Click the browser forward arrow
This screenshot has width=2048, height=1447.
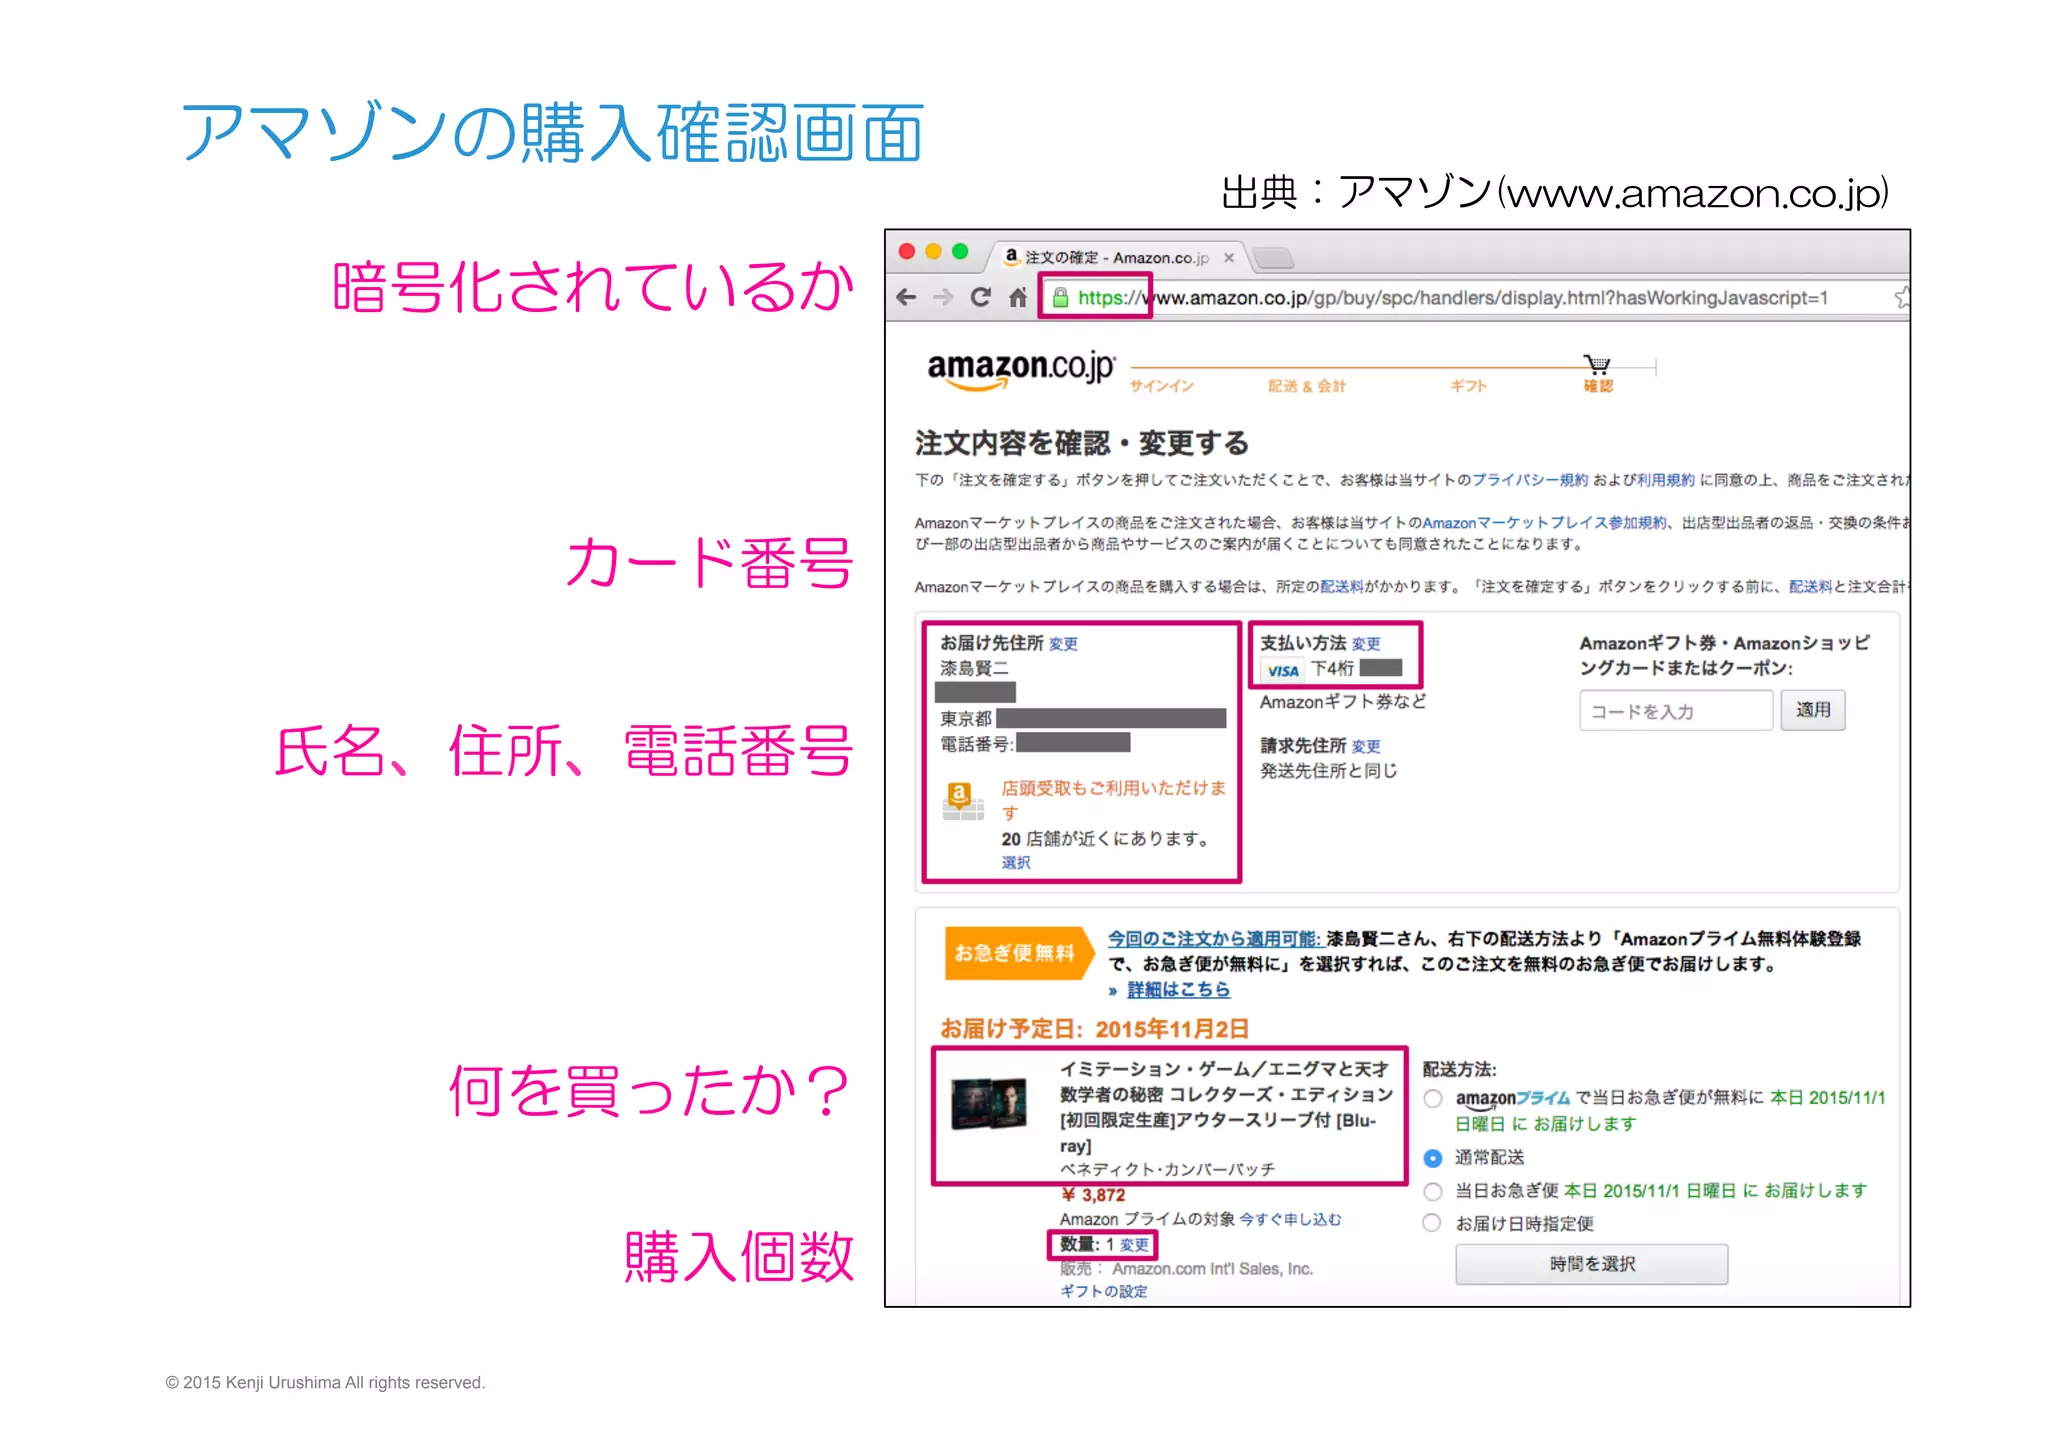(943, 297)
